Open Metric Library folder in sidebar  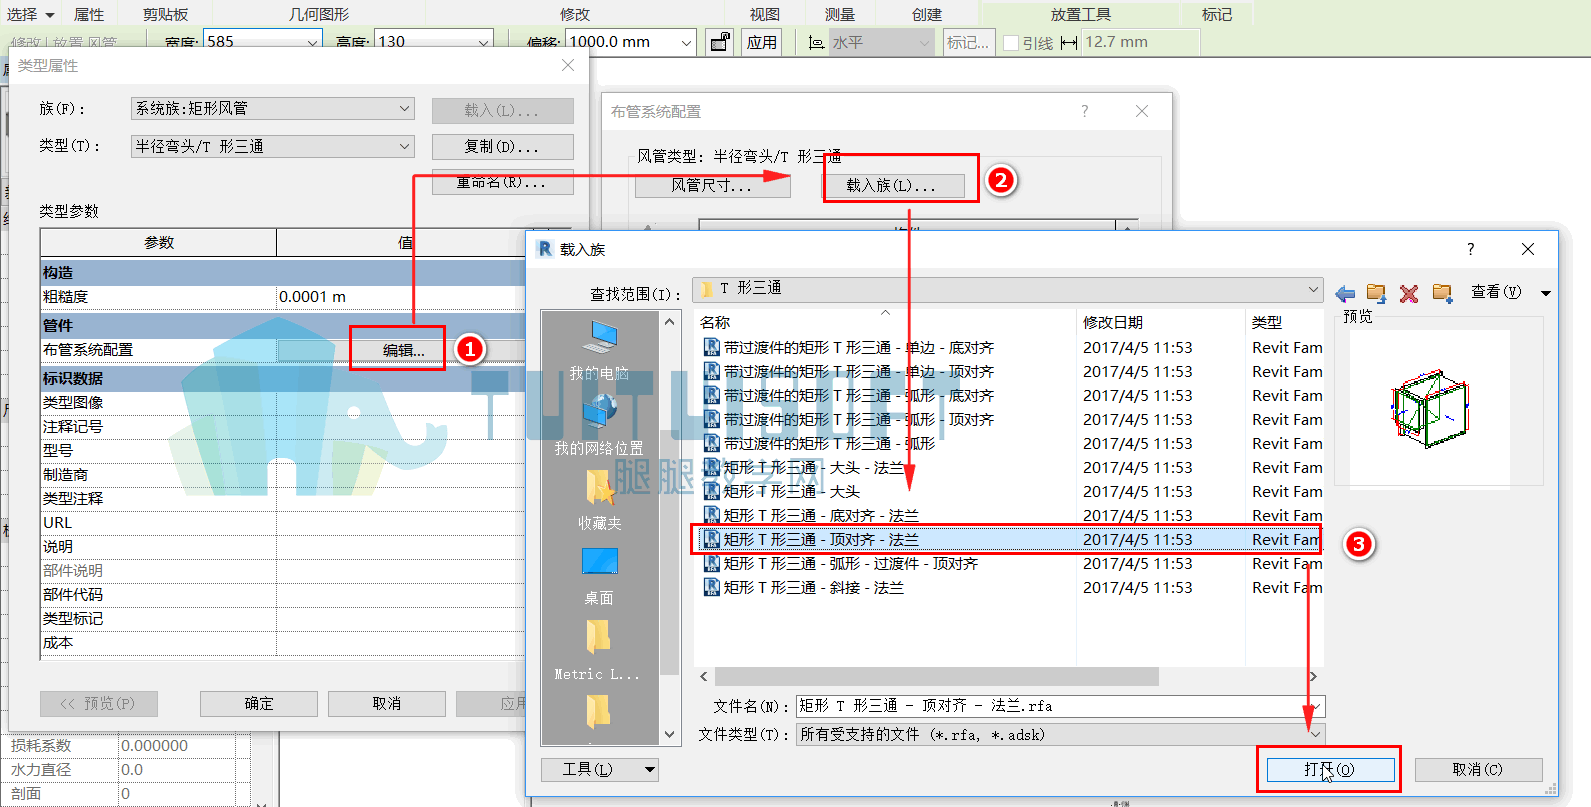pyautogui.click(x=598, y=650)
